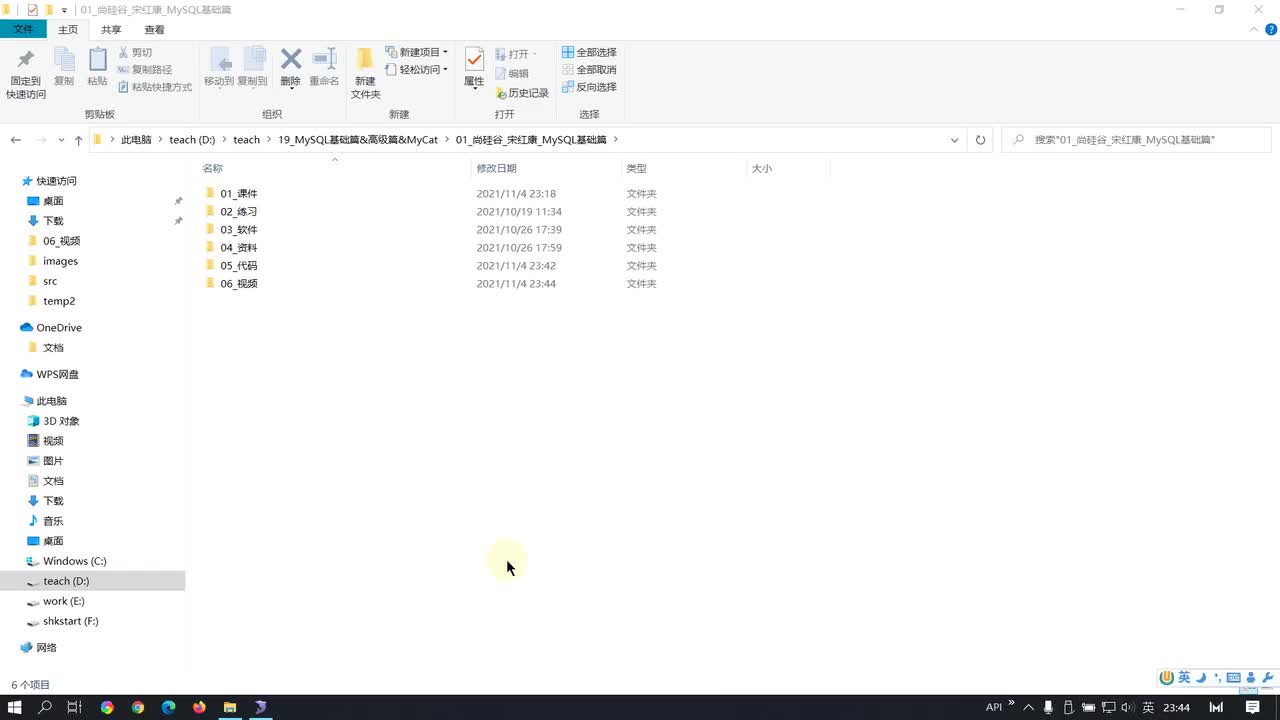Click the 固定到快速访问 pin icon
Image resolution: width=1280 pixels, height=720 pixels.
[26, 60]
